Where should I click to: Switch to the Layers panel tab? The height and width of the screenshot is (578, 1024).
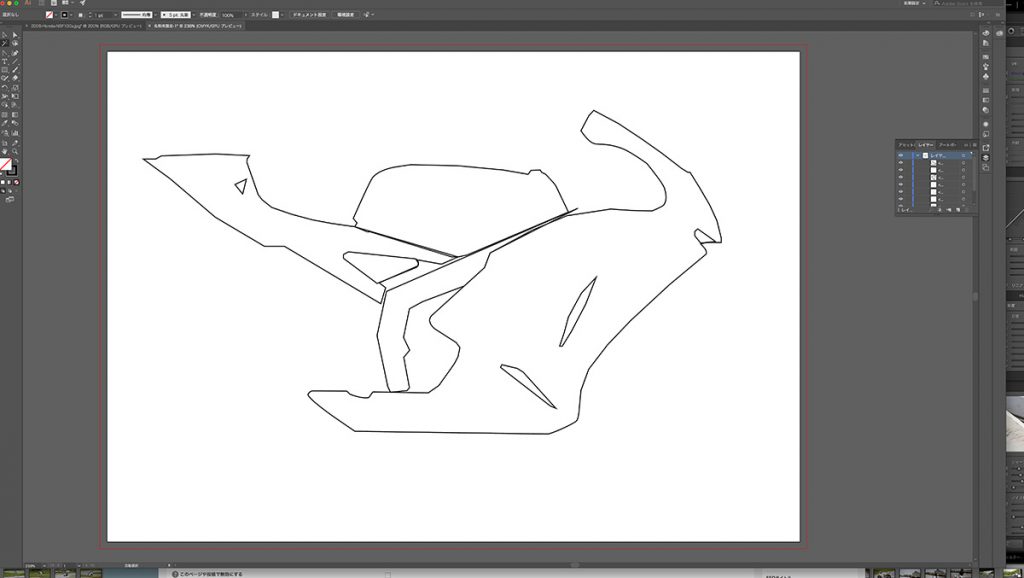click(926, 145)
